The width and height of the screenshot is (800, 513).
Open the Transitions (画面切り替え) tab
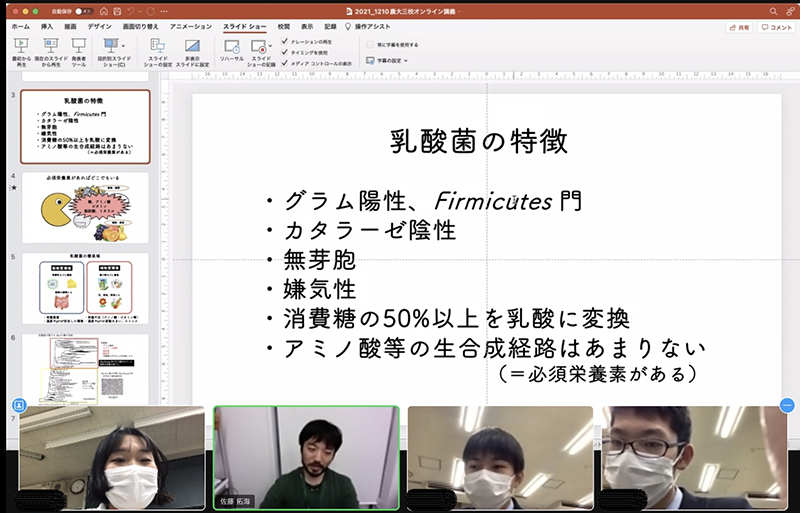pos(141,26)
